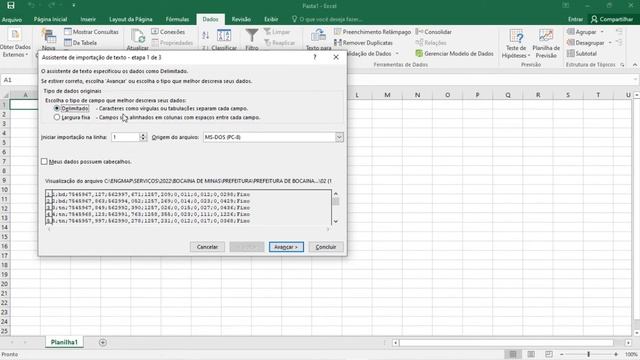The image size is (640, 360).
Task: Open the Origem do arquivo dropdown
Action: coord(339,137)
